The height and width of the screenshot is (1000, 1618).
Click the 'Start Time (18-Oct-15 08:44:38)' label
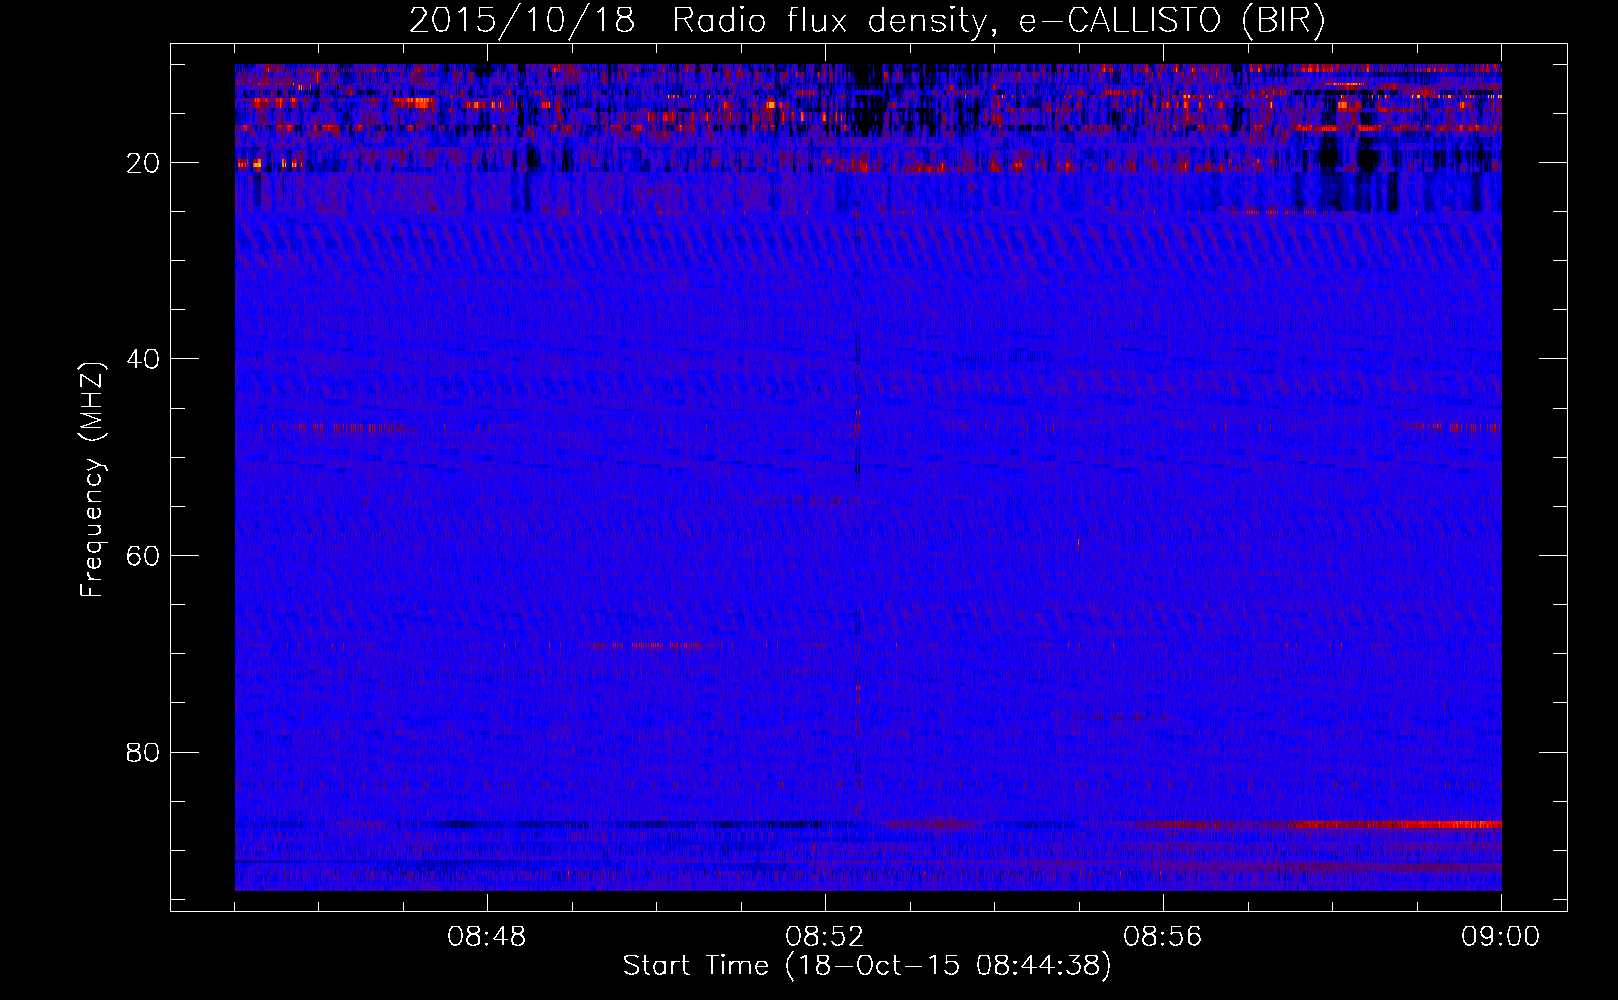point(867,966)
